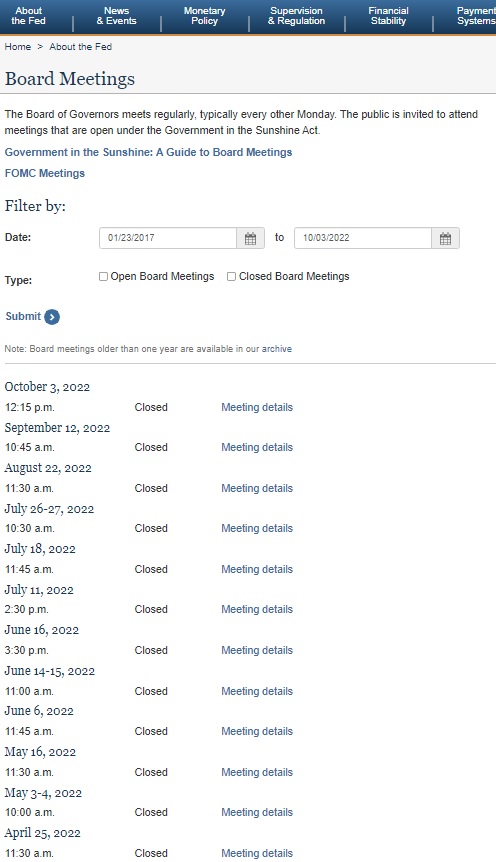Open the archive link in the note
Viewport: 496px width, 862px height.
(x=277, y=349)
